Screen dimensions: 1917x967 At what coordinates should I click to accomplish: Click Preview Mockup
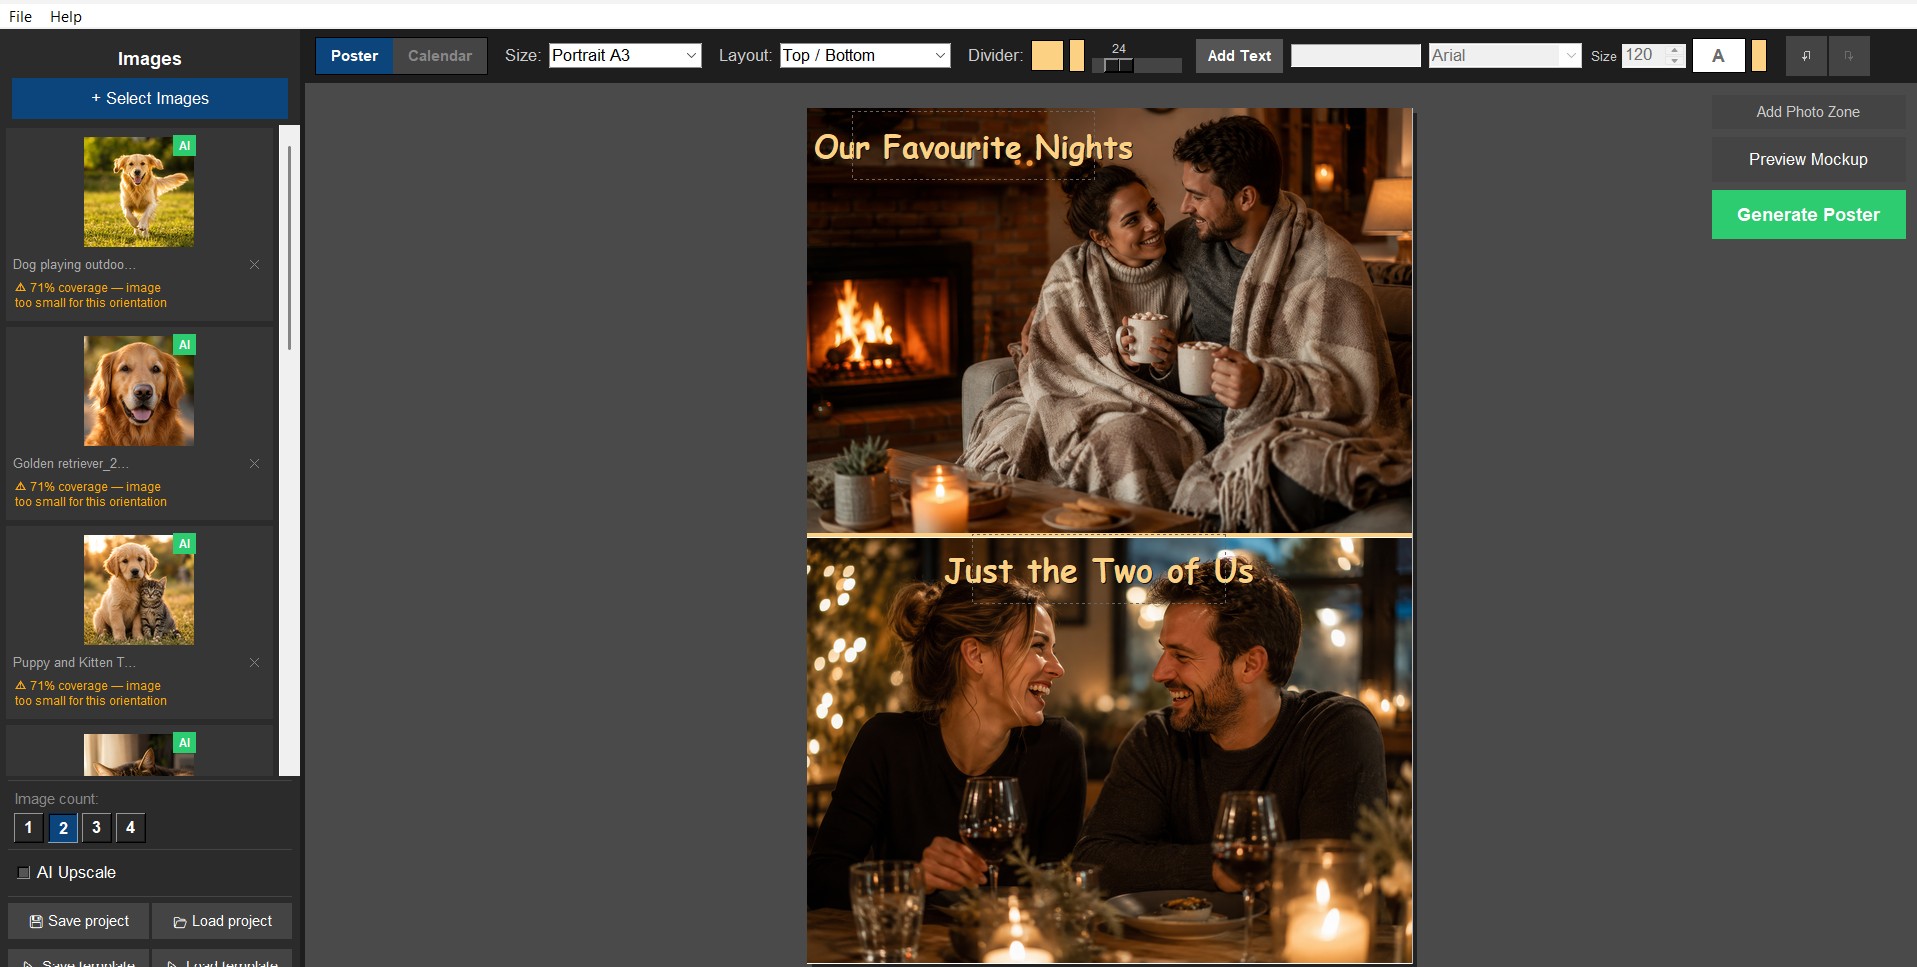(1808, 160)
